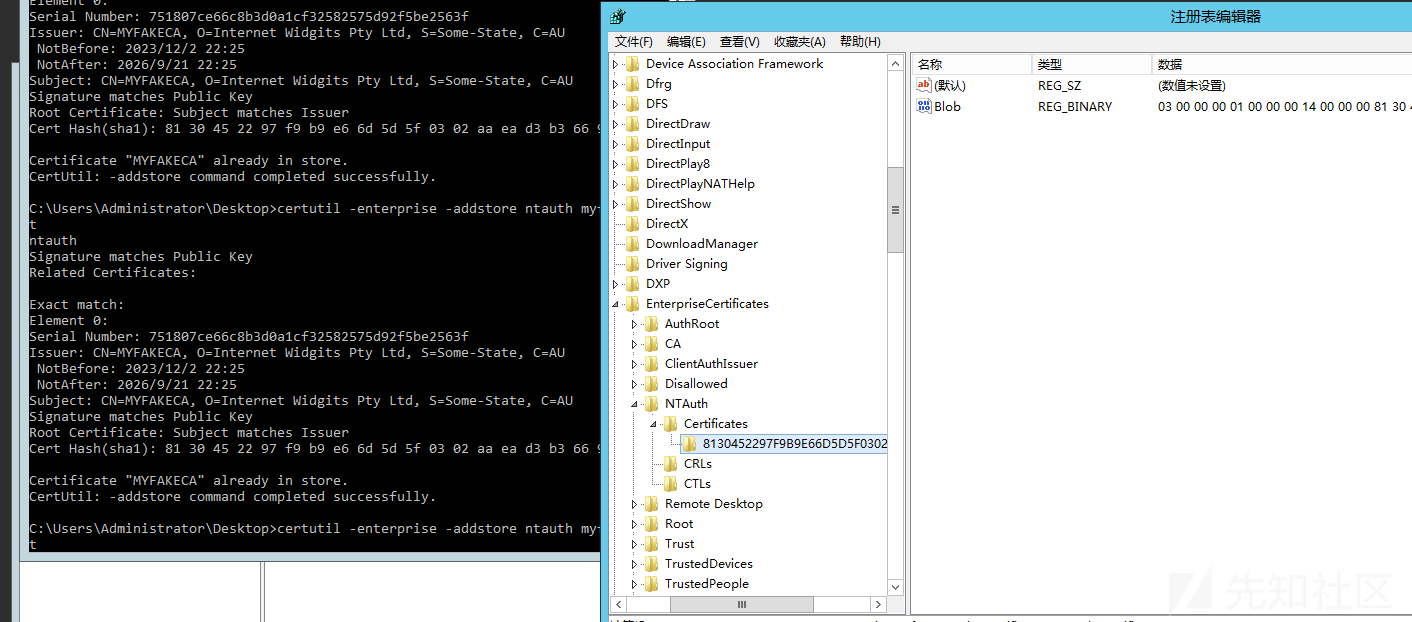Select the DirectDraw folder icon
This screenshot has width=1412, height=622.
[x=632, y=124]
